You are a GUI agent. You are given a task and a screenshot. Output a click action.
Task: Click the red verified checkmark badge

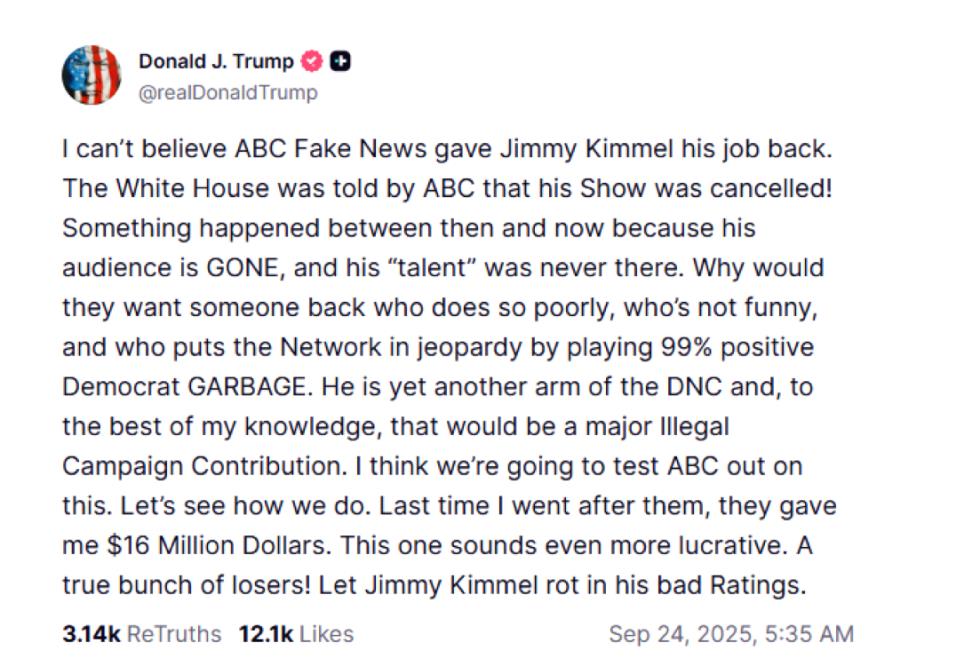tap(312, 61)
